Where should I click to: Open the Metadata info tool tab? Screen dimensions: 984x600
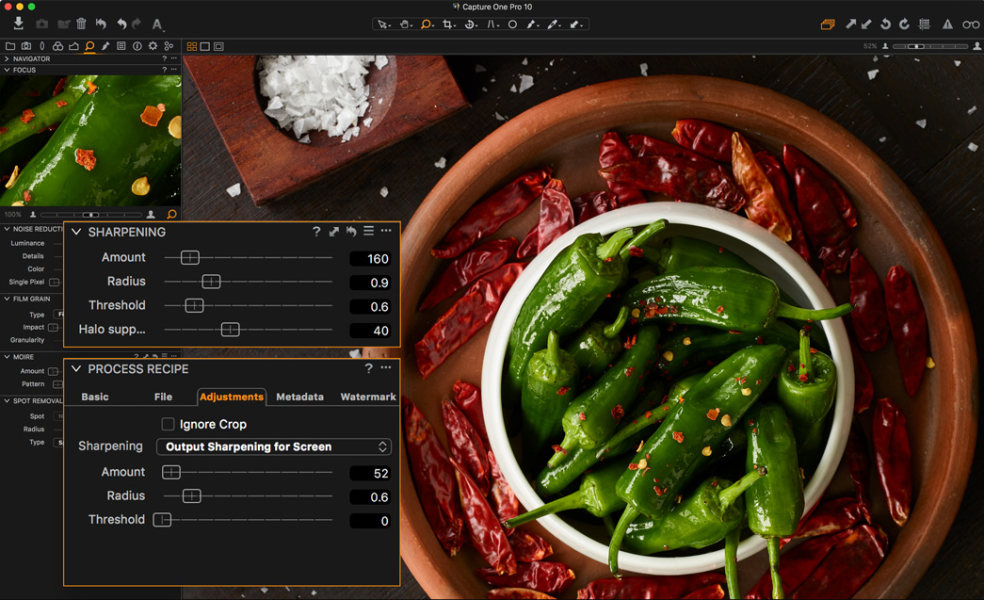point(137,46)
